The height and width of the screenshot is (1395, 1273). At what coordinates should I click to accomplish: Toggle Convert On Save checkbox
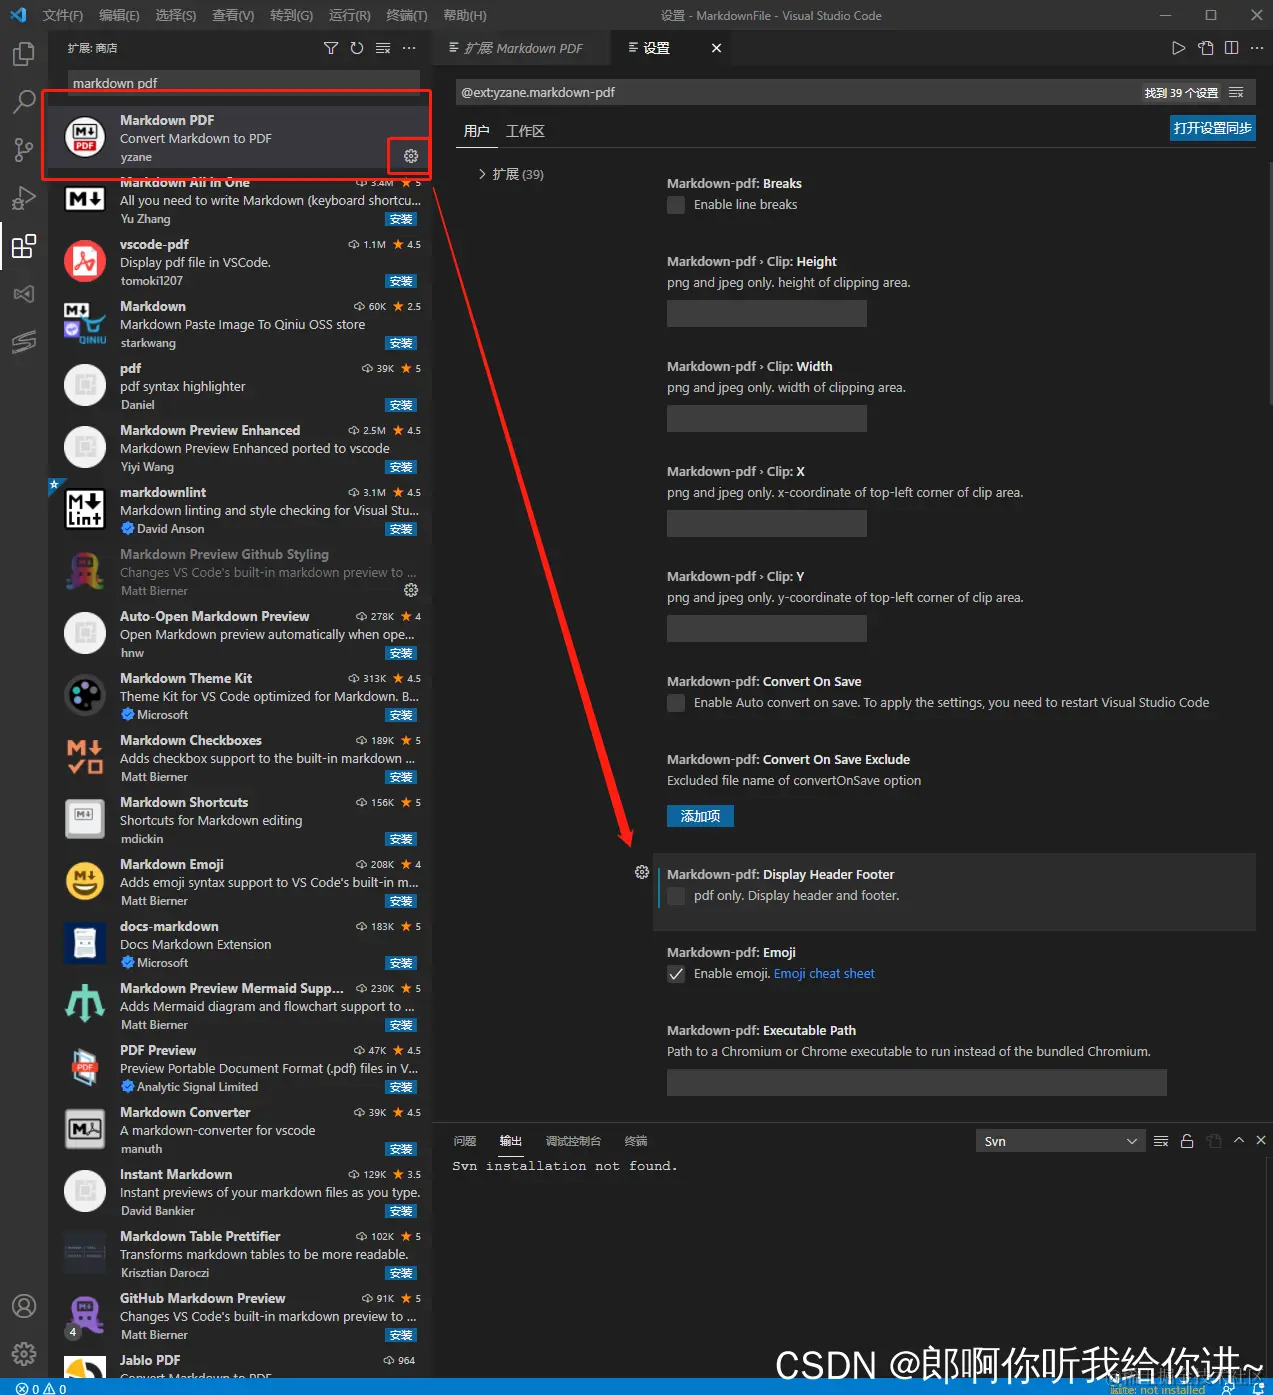click(676, 703)
